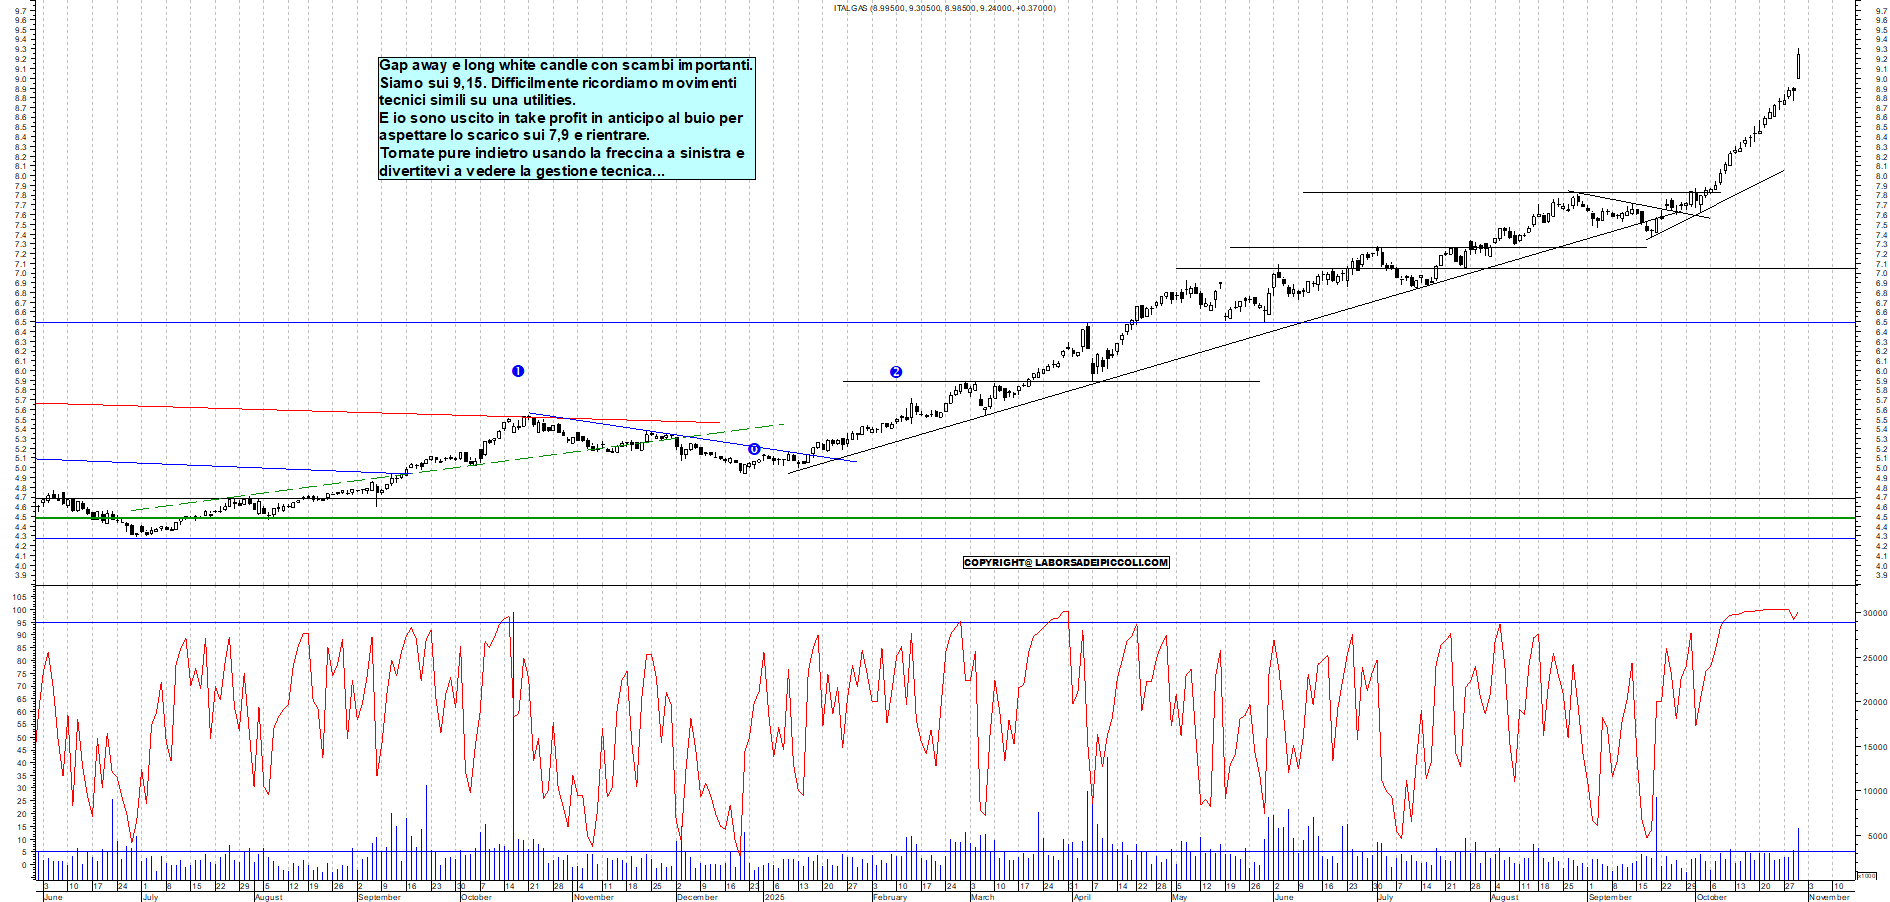Click the red descending moving average line
Screen dimensions: 1890x902
pyautogui.click(x=300, y=408)
